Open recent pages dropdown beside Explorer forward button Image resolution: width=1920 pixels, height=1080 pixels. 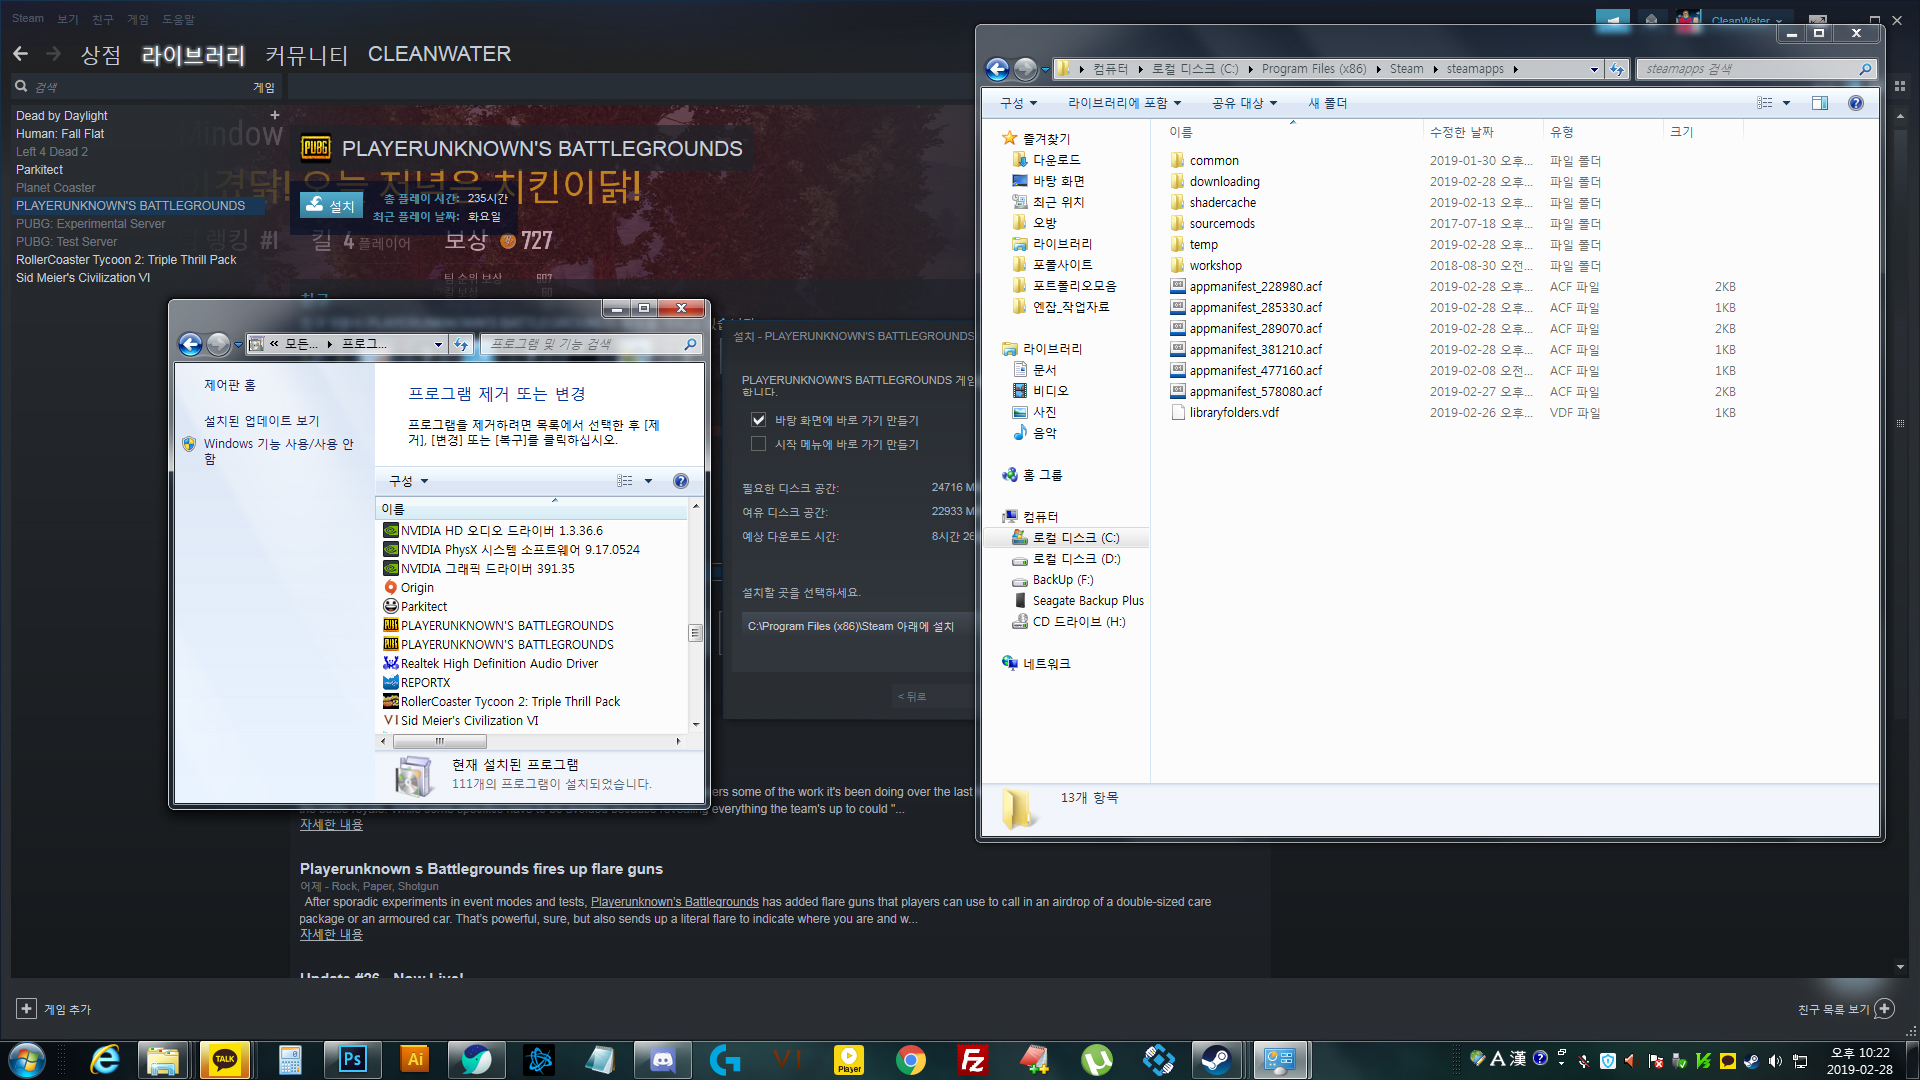pyautogui.click(x=1045, y=70)
